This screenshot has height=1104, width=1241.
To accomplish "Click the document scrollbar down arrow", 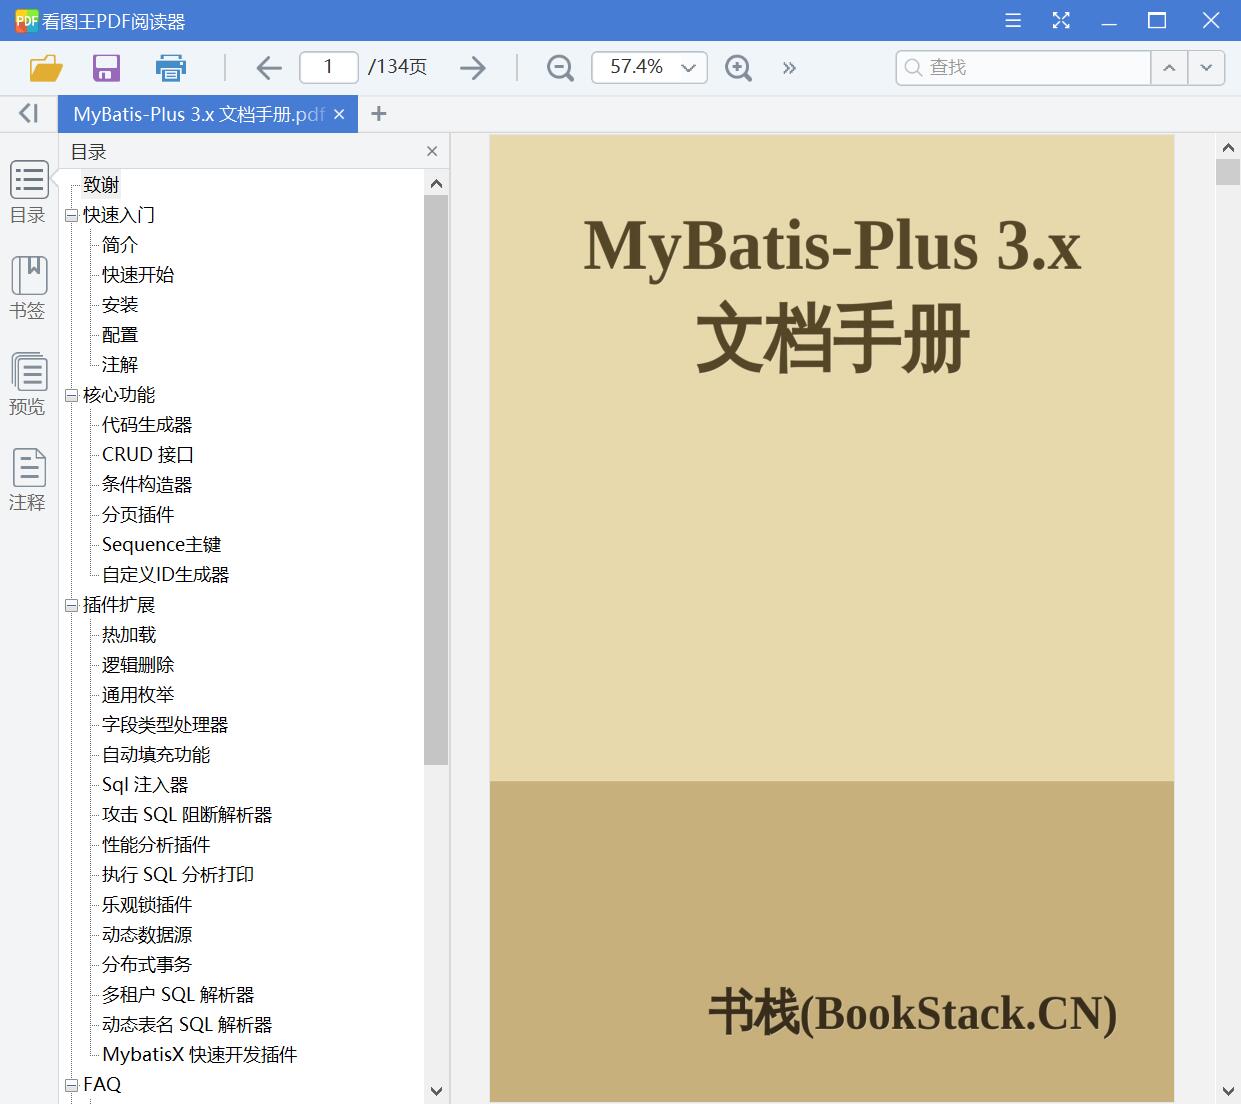I will (x=1228, y=1090).
